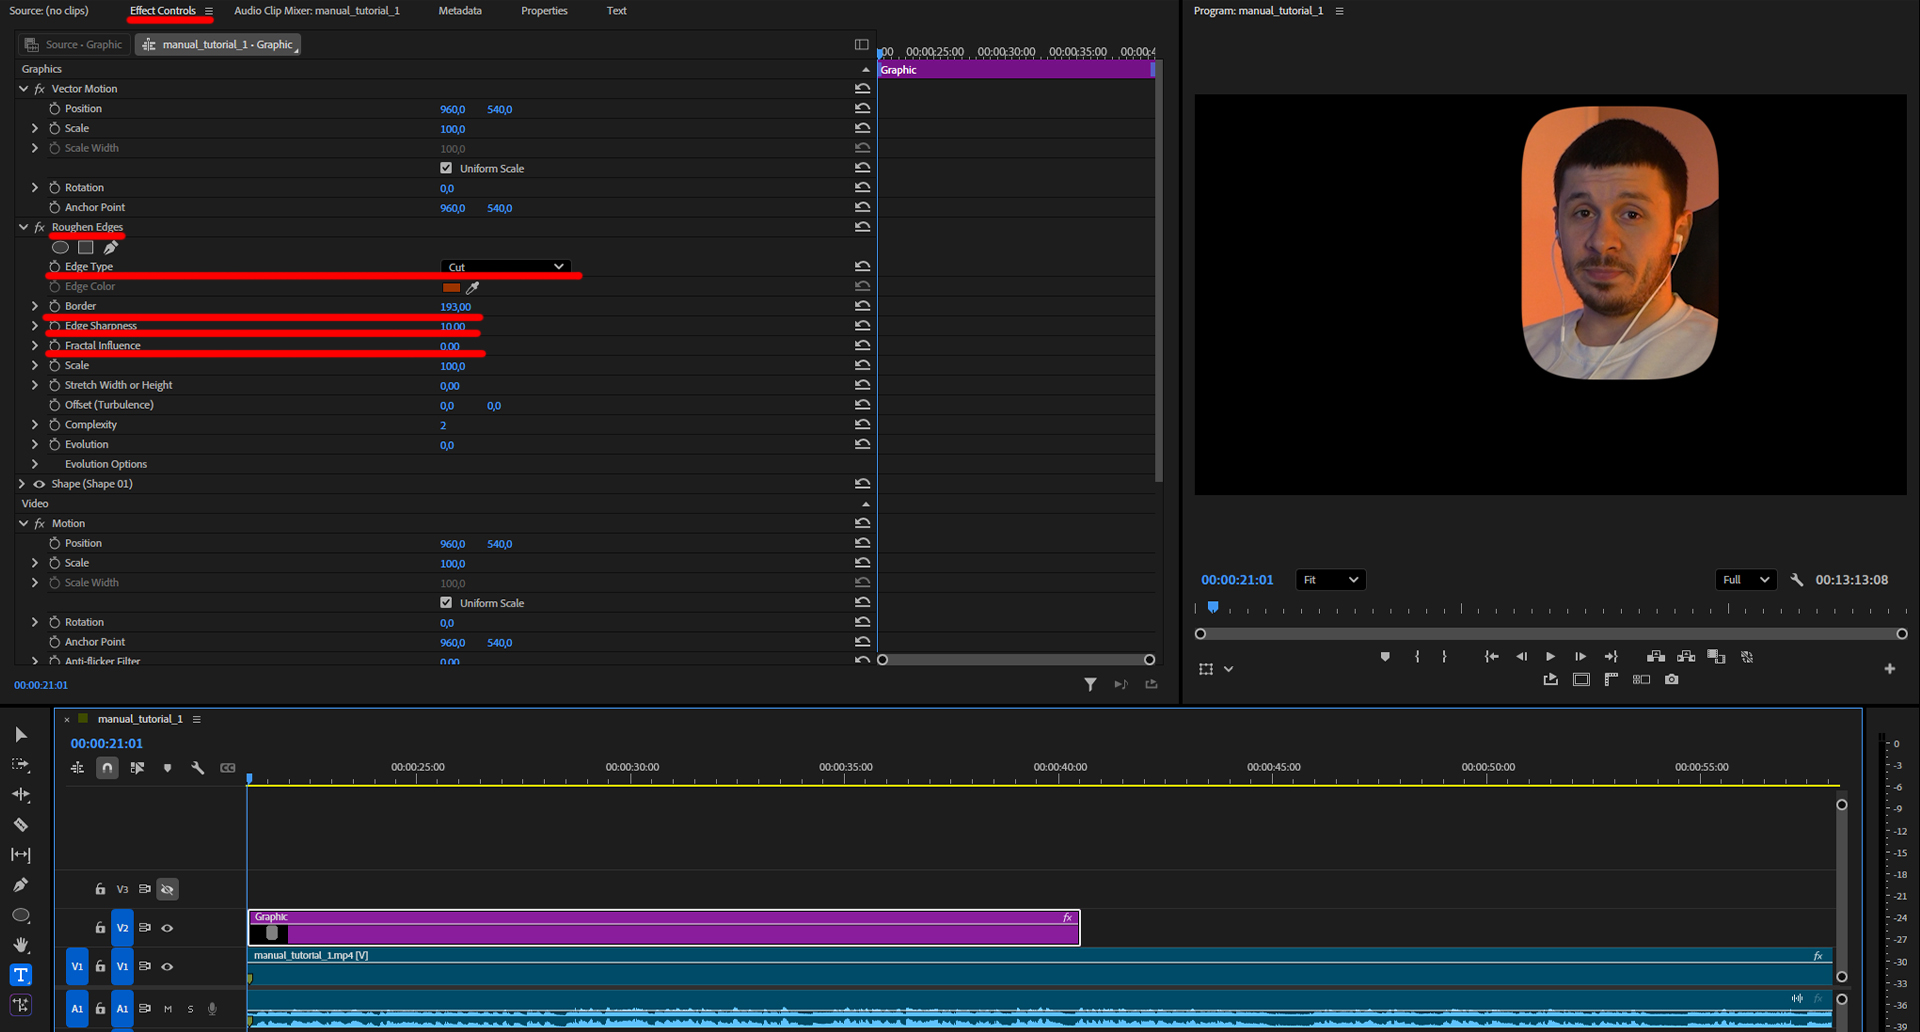Reset the Border parameter
The image size is (1920, 1032).
pyautogui.click(x=862, y=306)
